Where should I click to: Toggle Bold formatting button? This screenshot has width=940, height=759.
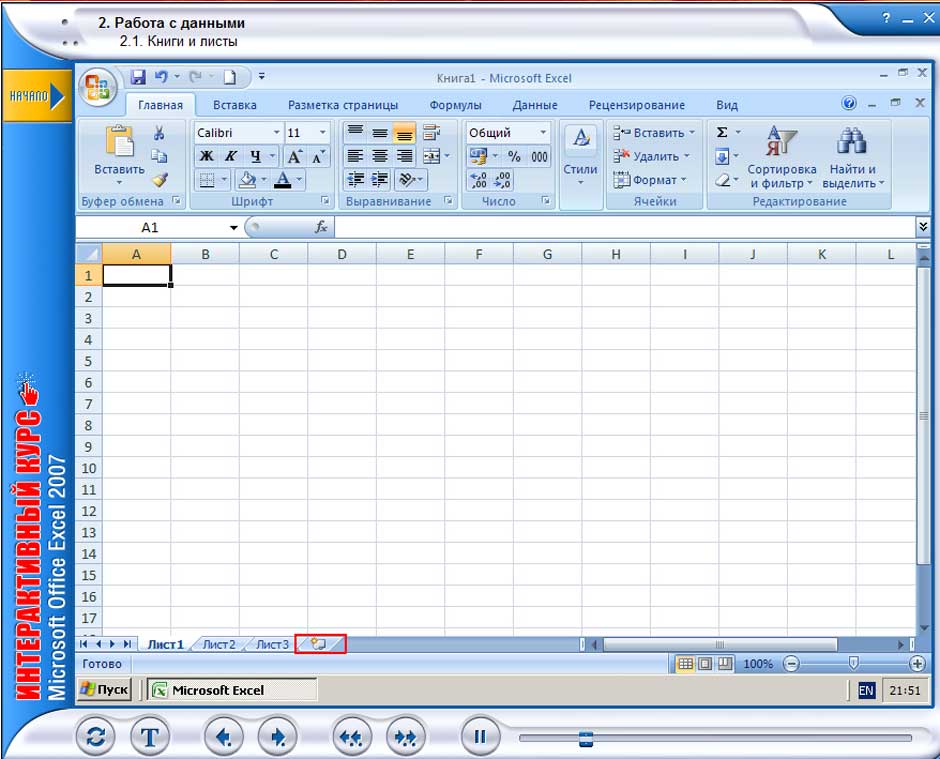coord(206,156)
